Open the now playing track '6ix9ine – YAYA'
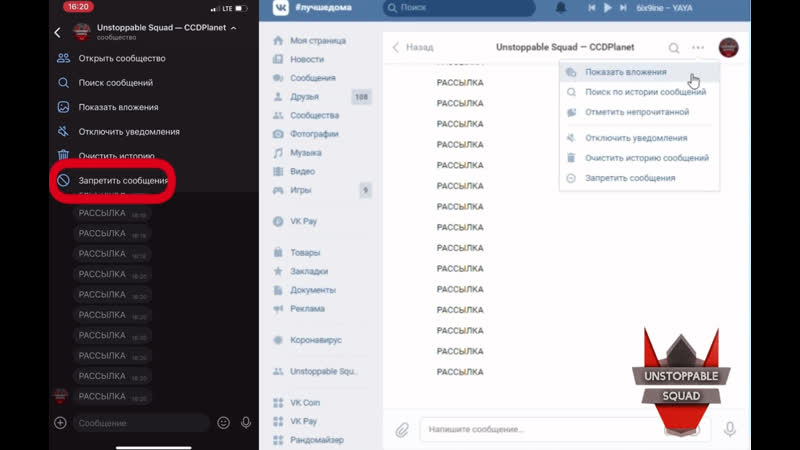The width and height of the screenshot is (800, 450). click(664, 8)
